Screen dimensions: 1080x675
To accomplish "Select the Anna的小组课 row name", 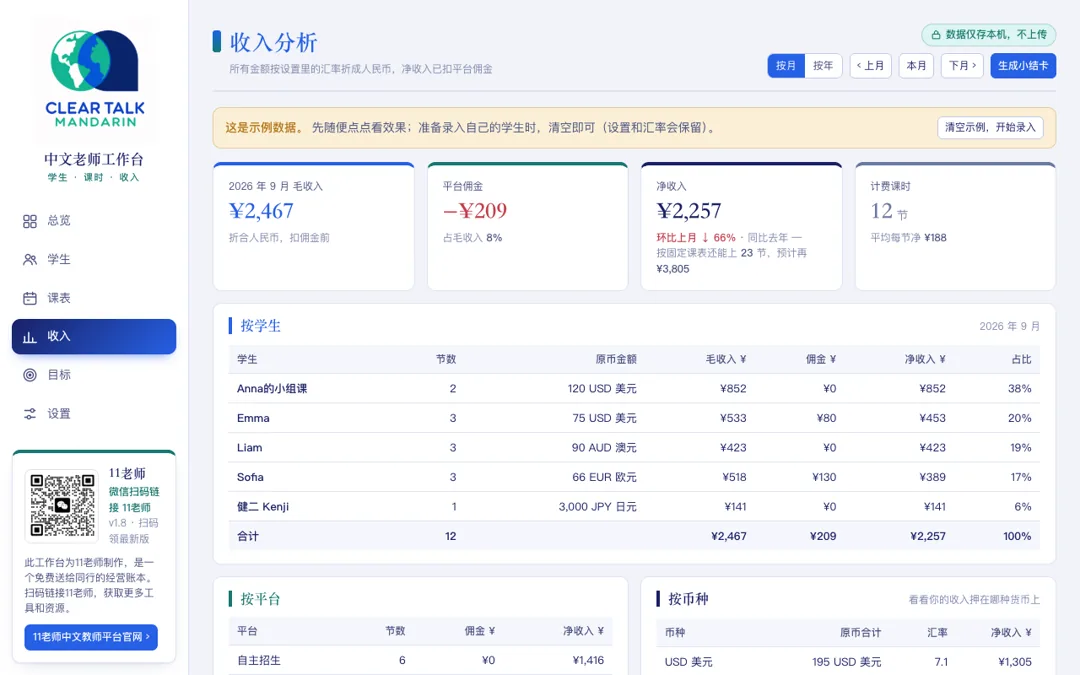I will [x=272, y=388].
